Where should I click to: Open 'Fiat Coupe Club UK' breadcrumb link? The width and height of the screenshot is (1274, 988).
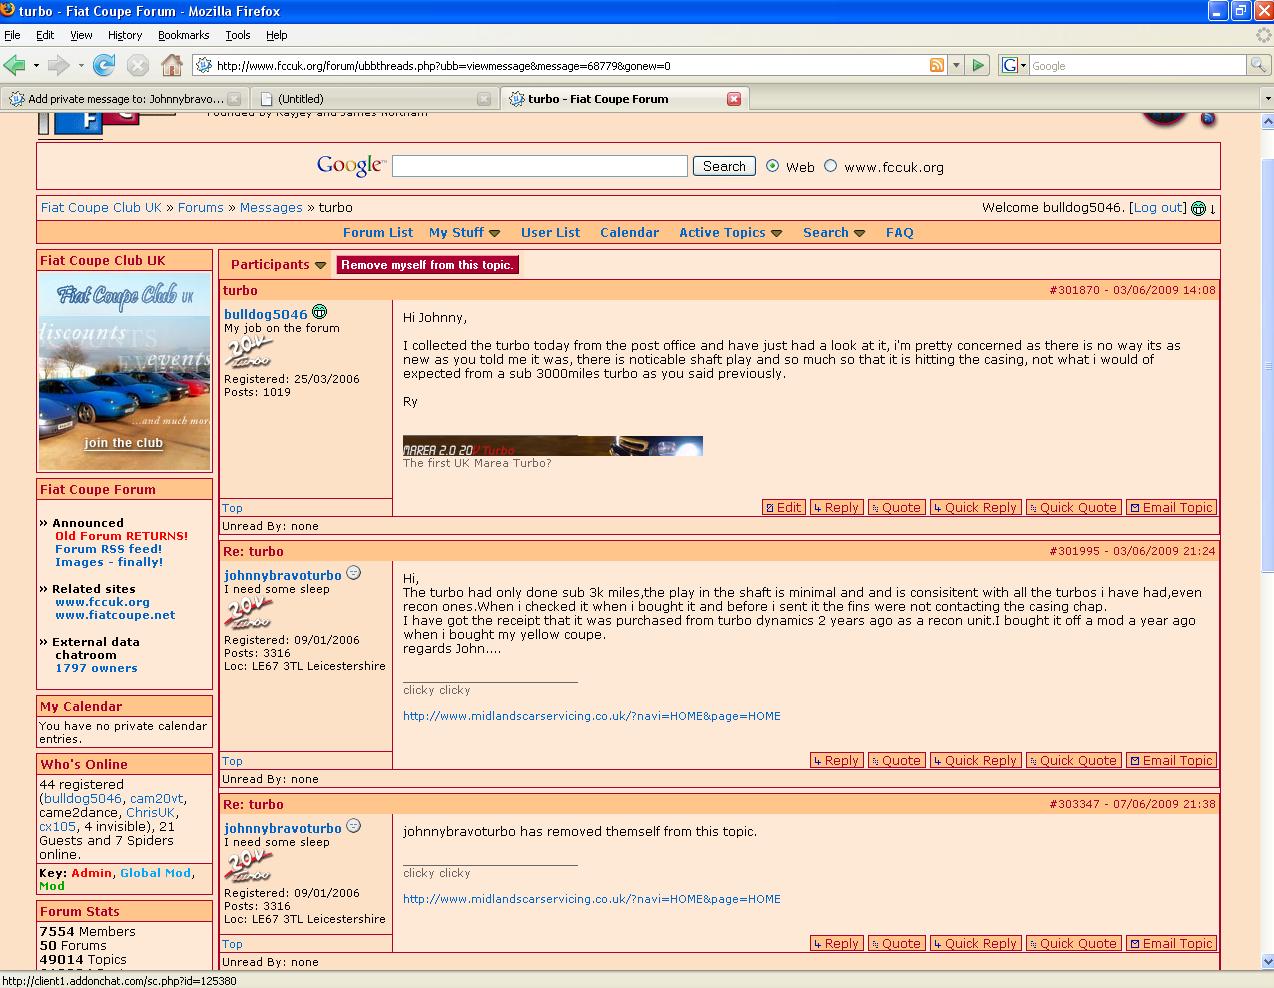coord(101,208)
